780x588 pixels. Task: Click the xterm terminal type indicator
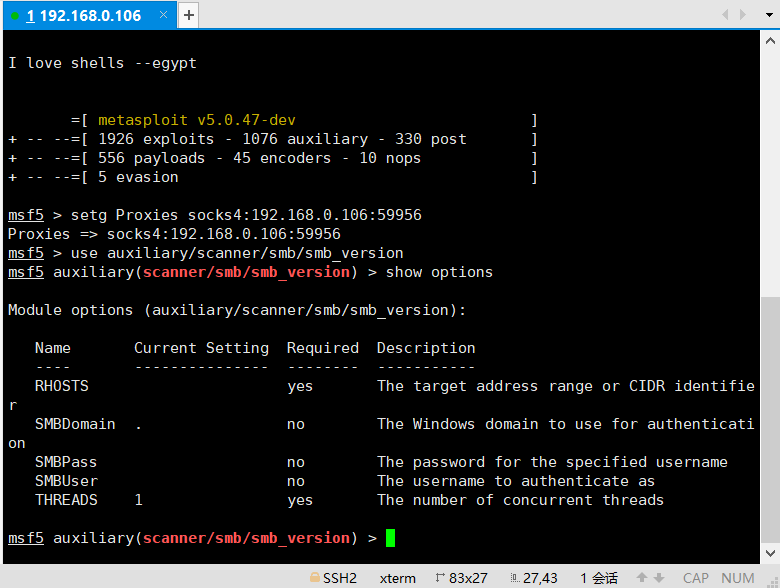(397, 578)
